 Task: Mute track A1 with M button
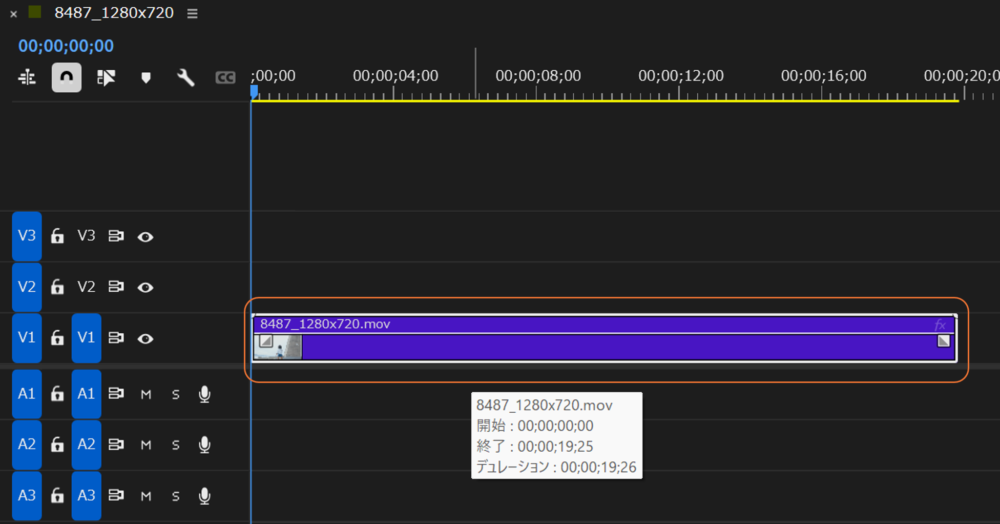coord(146,395)
